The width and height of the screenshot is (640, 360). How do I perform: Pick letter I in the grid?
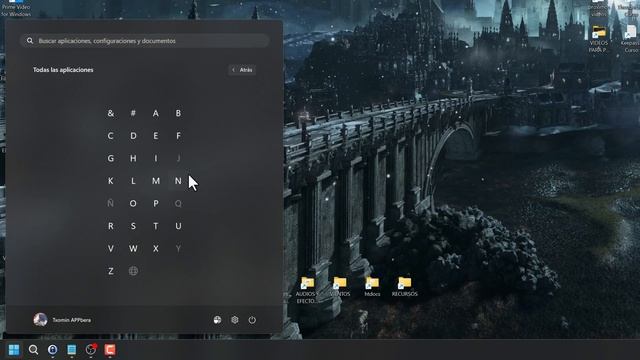point(156,158)
